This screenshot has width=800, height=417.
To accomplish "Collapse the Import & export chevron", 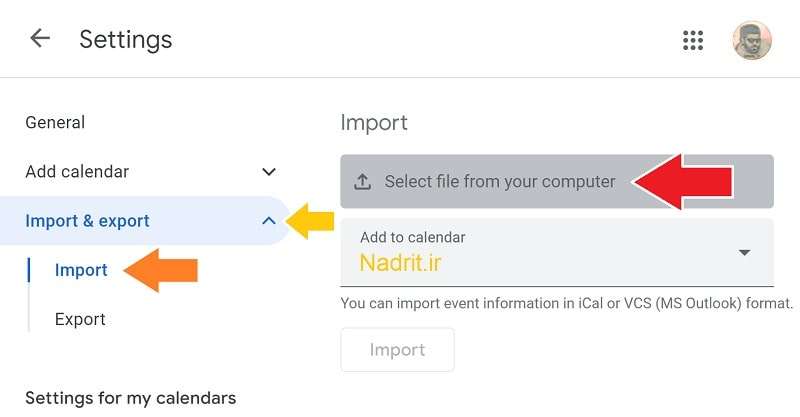I will pos(269,221).
